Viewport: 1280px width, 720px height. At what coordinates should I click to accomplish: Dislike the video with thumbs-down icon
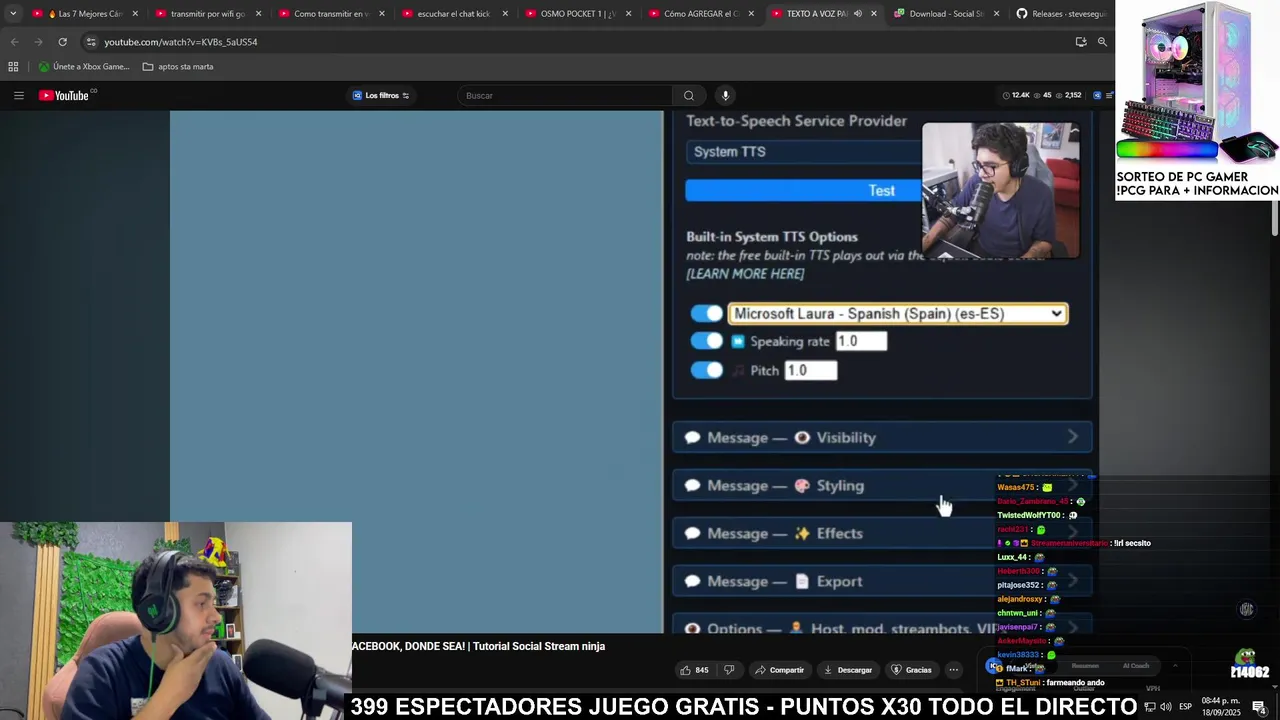pyautogui.click(x=729, y=670)
